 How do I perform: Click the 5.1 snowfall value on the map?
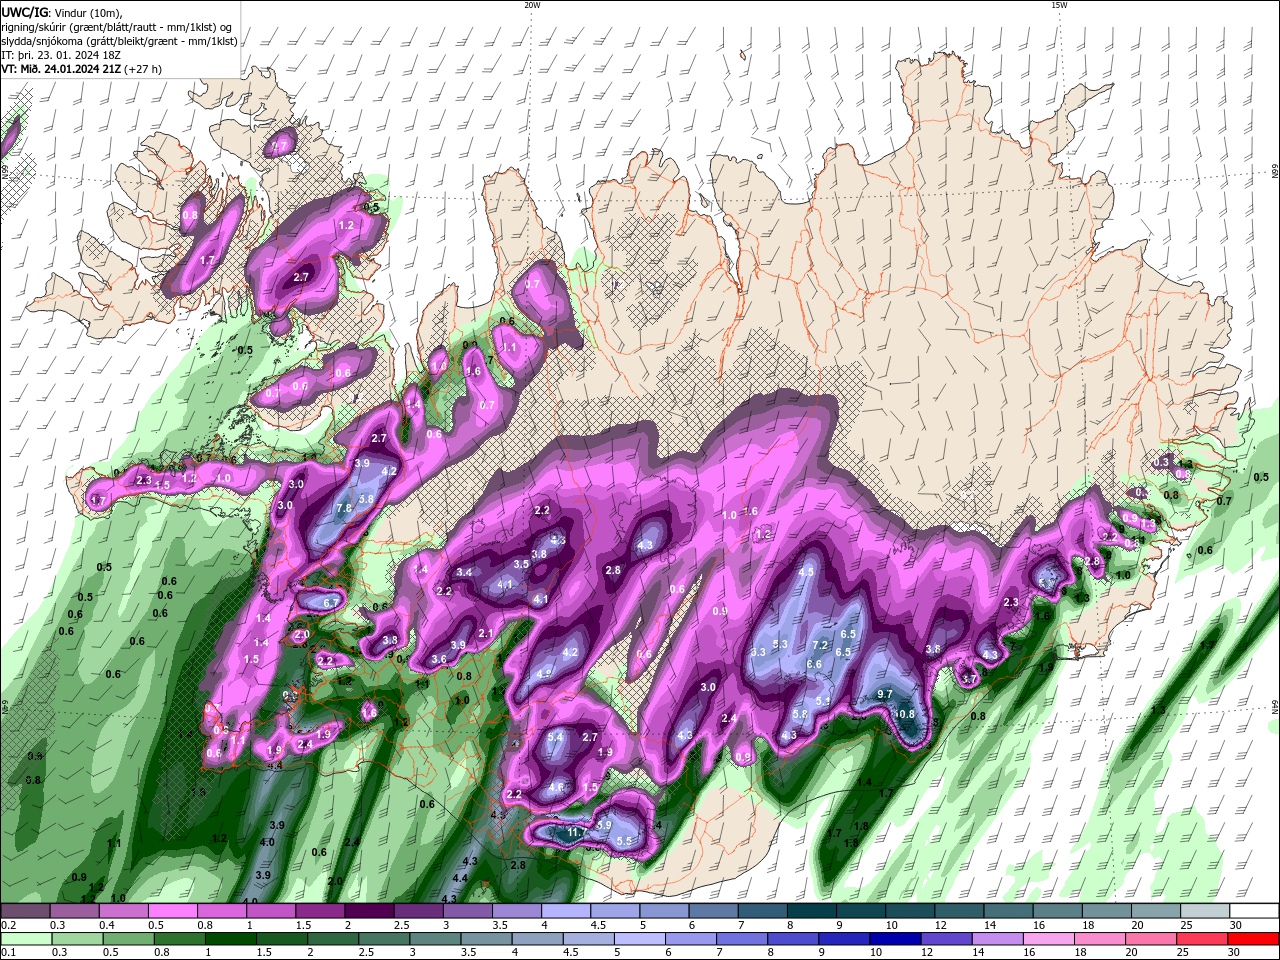point(823,702)
